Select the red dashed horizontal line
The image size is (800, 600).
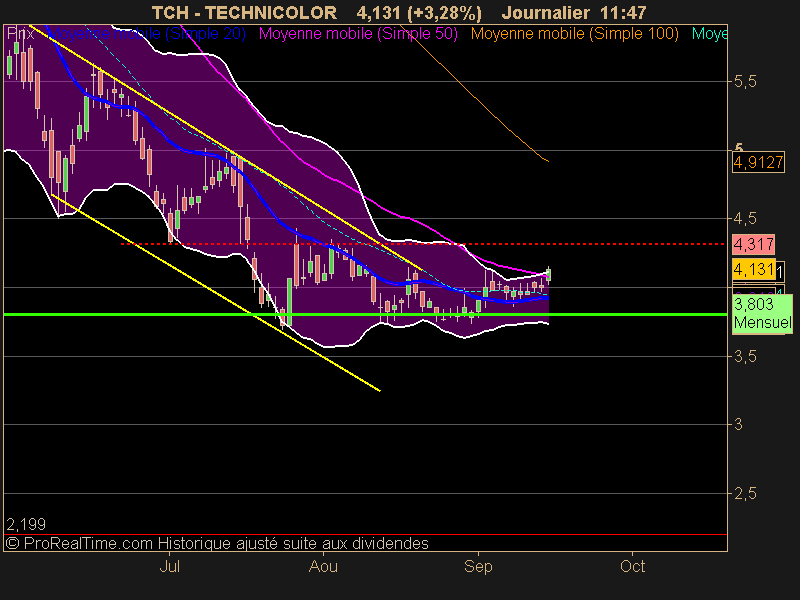coord(422,244)
